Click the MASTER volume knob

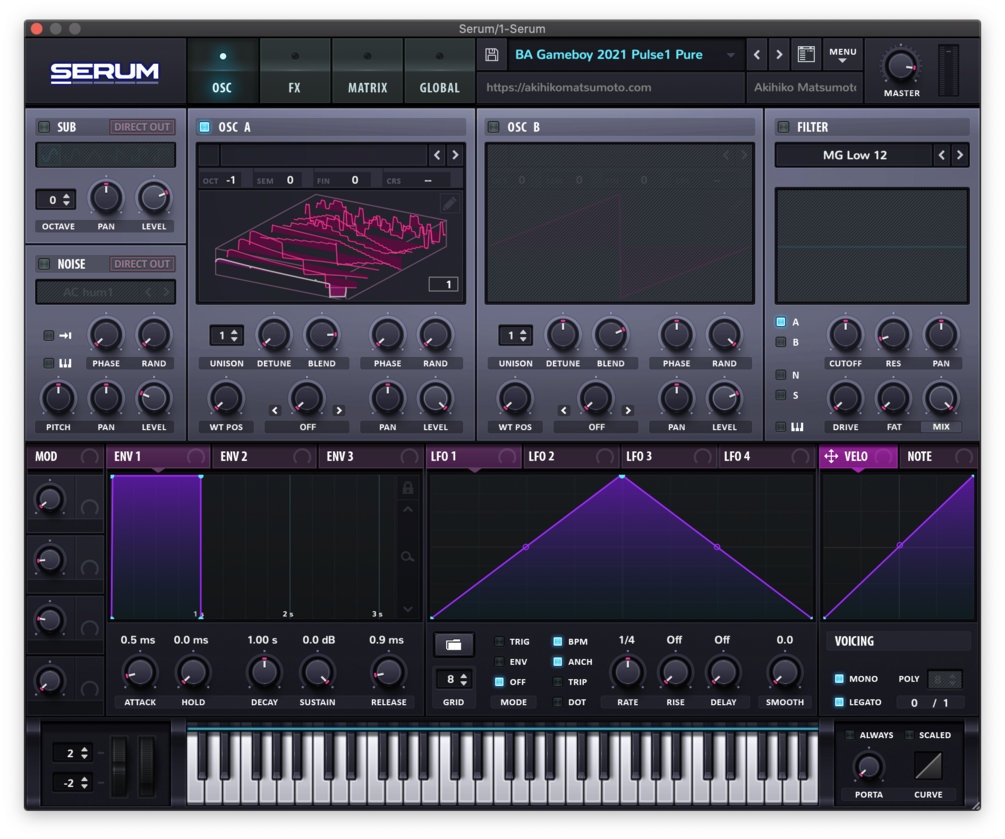(x=901, y=67)
